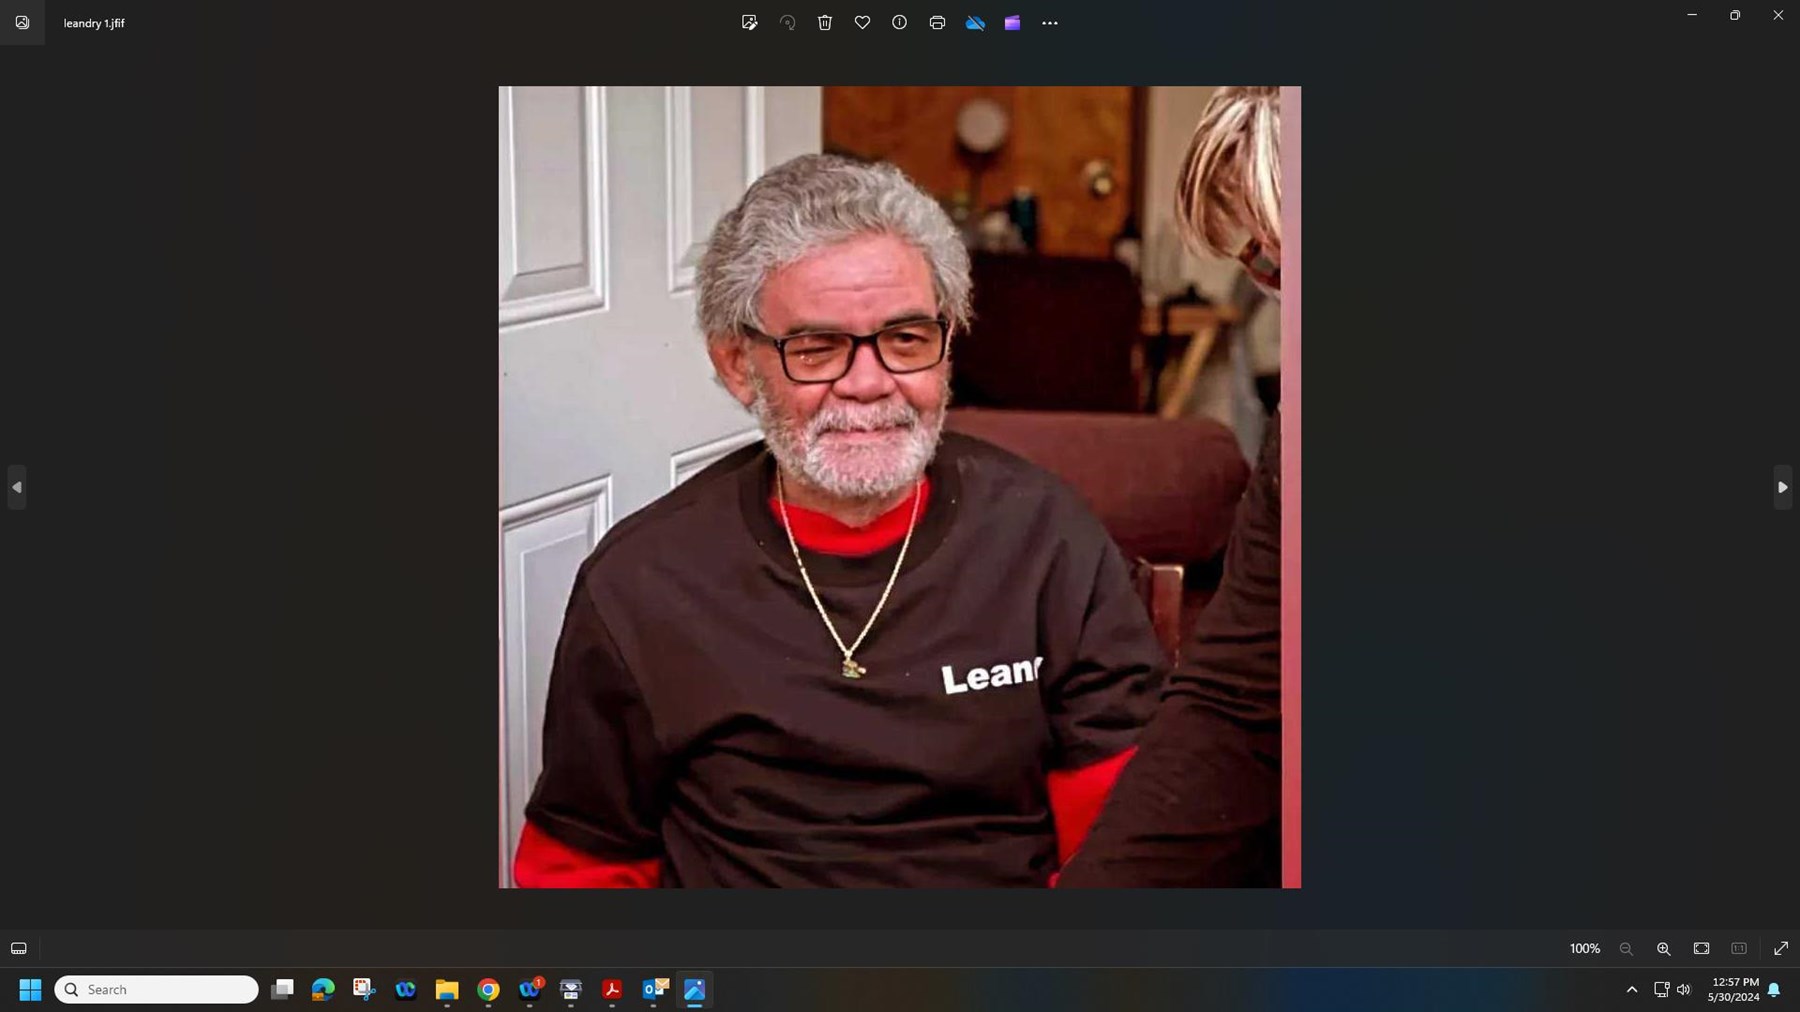1800x1012 pixels.
Task: Expand the hidden system tray icons
Action: (1630, 988)
